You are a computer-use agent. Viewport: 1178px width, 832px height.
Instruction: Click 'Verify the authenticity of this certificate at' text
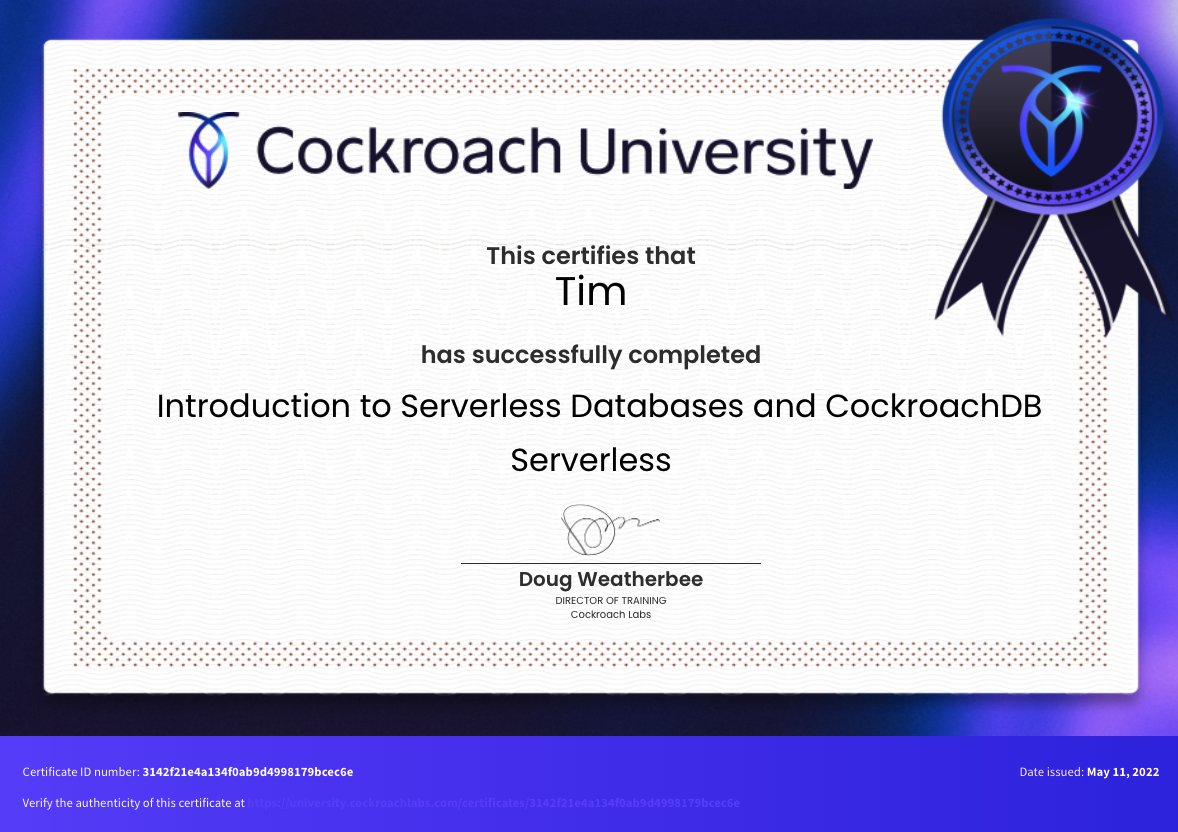coord(134,803)
